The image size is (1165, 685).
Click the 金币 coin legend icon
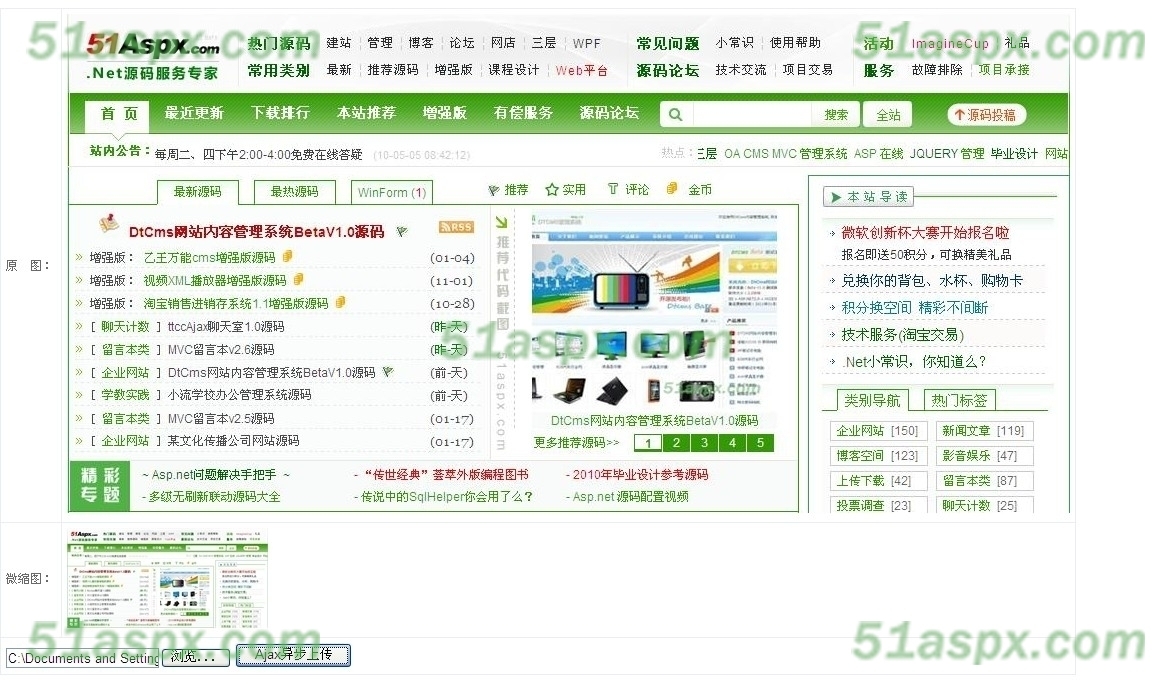pyautogui.click(x=672, y=189)
